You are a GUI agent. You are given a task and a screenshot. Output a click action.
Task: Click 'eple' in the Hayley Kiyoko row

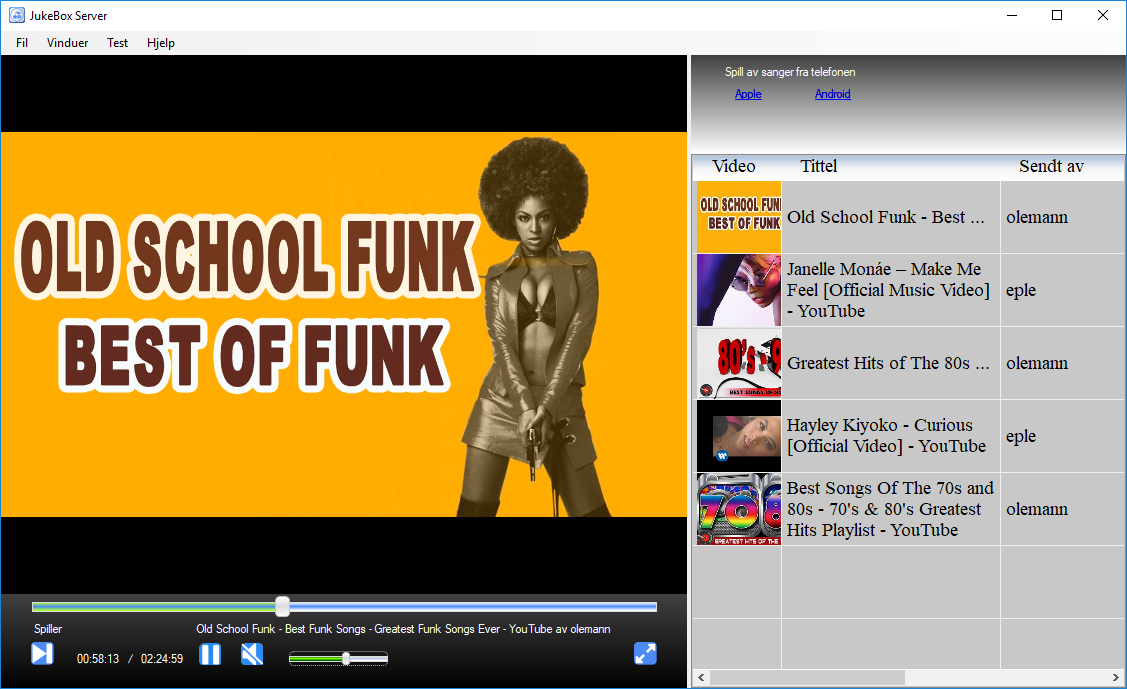(x=1021, y=436)
